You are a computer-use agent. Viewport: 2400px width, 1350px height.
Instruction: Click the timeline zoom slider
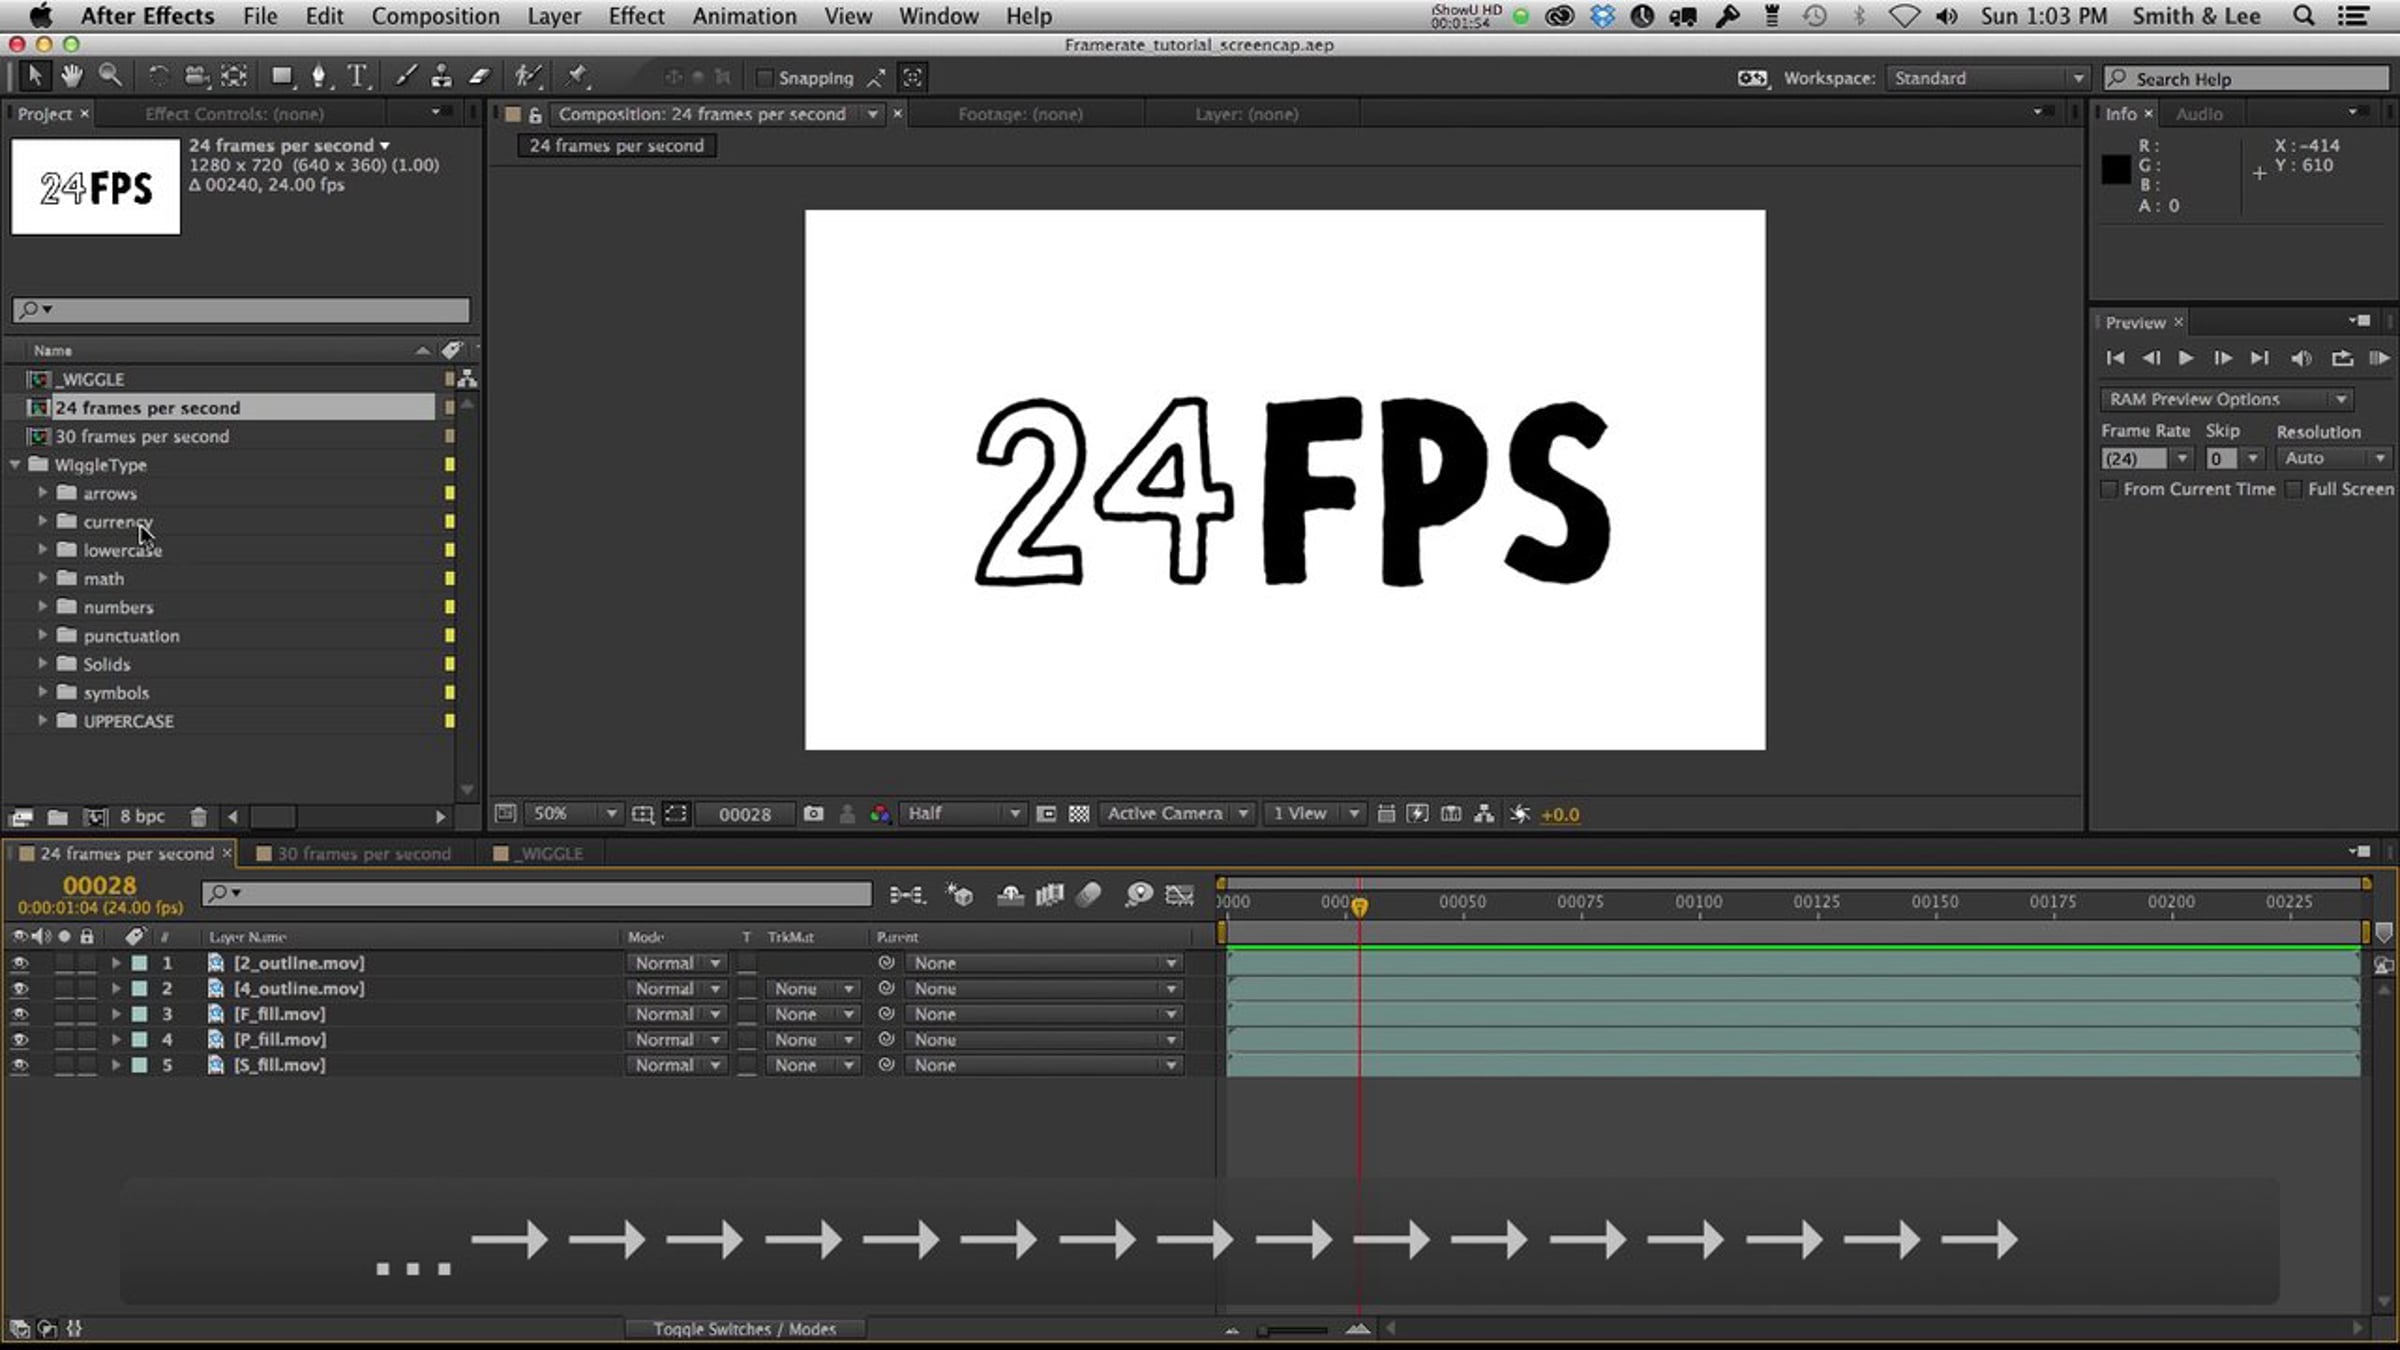click(x=1293, y=1330)
